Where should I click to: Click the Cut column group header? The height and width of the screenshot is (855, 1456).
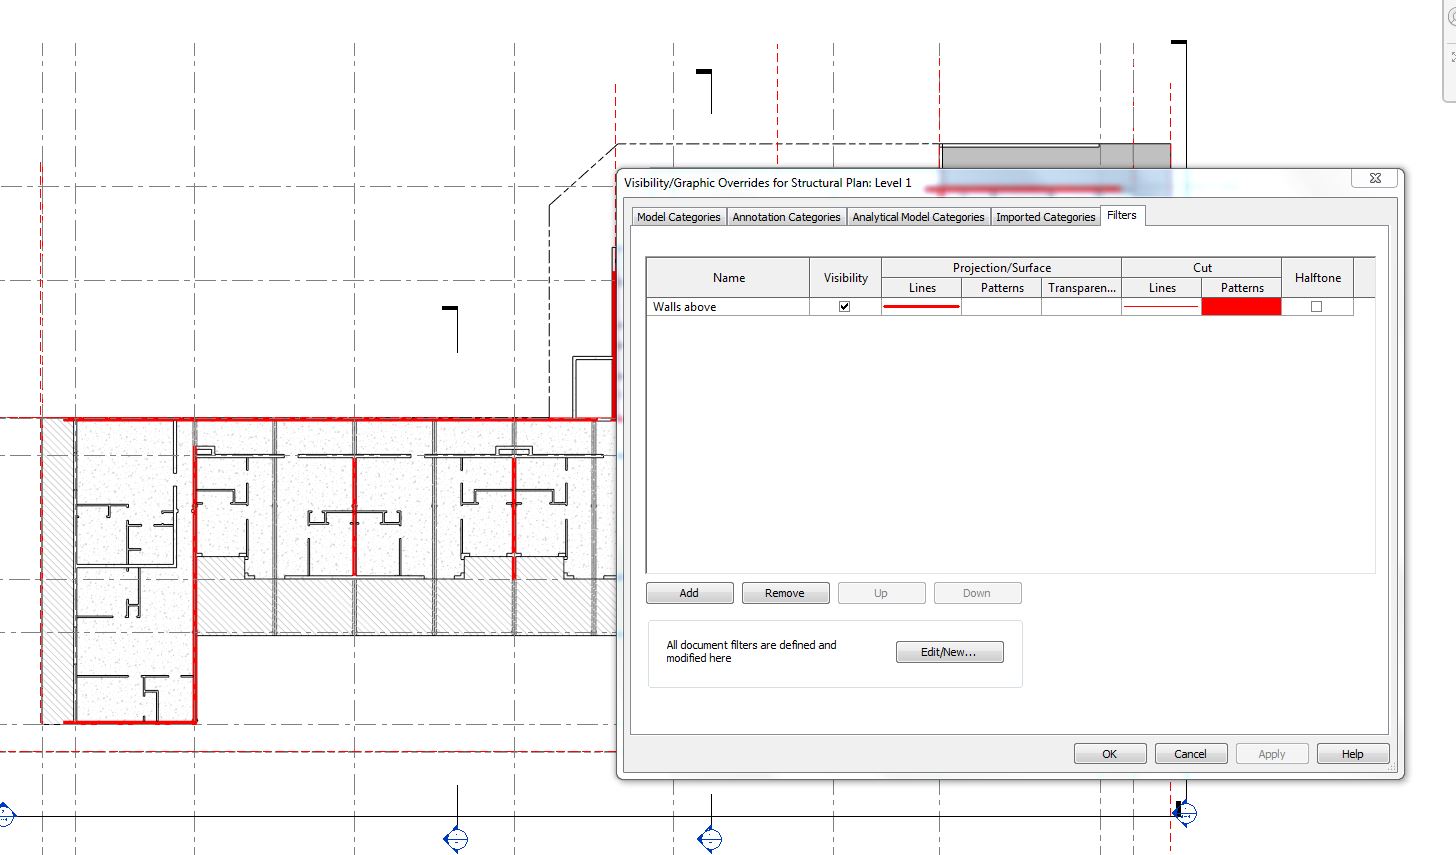(x=1201, y=268)
